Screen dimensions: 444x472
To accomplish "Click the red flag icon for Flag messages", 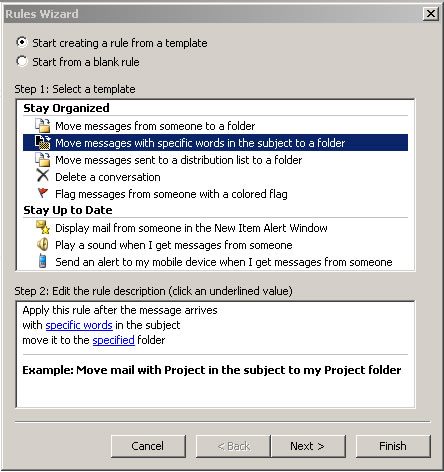I will [x=43, y=193].
